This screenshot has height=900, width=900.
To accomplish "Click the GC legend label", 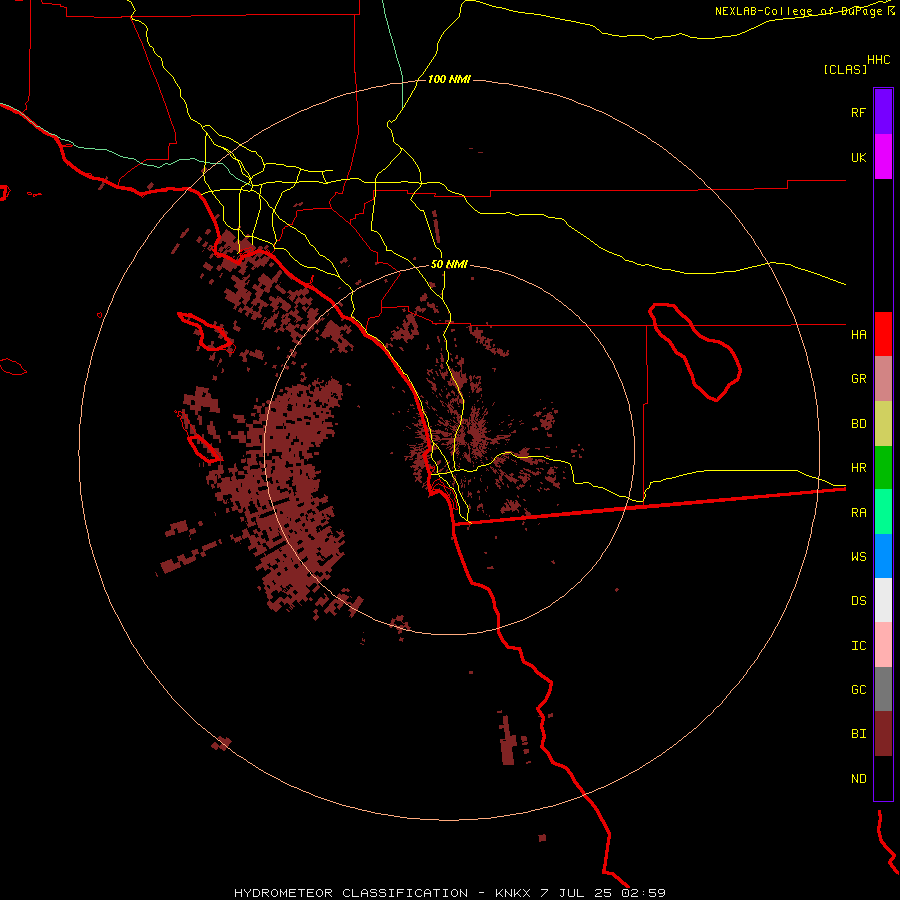I will (x=858, y=689).
